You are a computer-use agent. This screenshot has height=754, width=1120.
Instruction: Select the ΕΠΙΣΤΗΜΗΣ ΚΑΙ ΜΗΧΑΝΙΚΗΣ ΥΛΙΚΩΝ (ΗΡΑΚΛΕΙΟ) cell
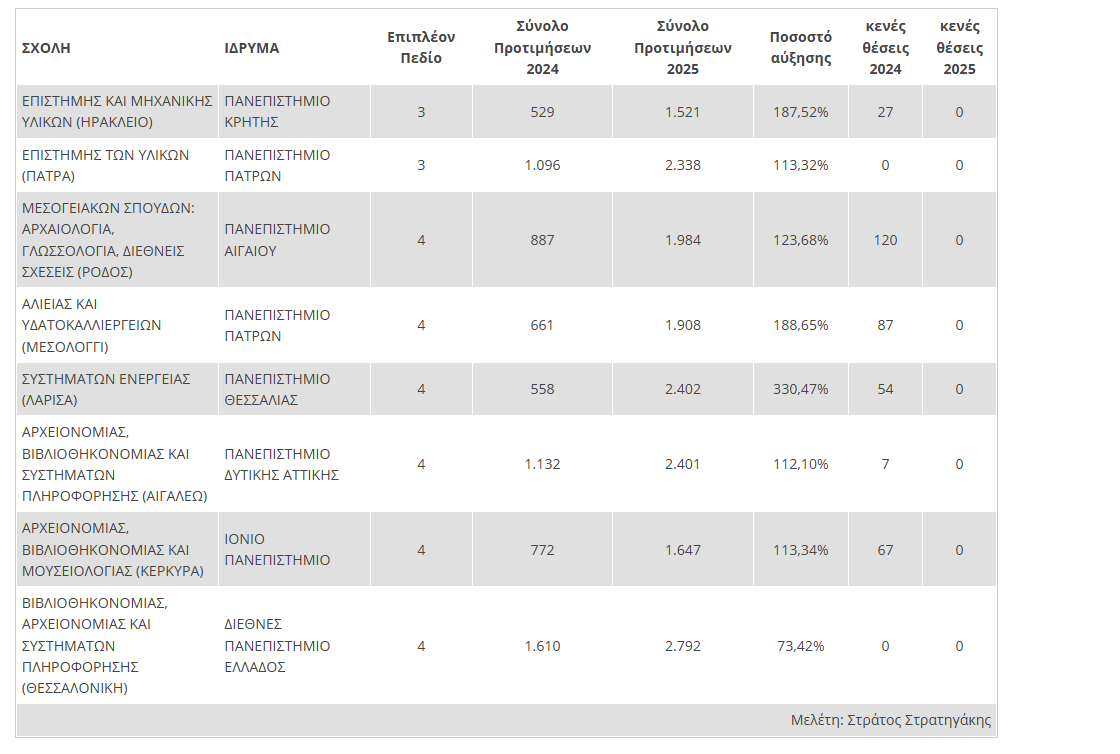coord(118,112)
